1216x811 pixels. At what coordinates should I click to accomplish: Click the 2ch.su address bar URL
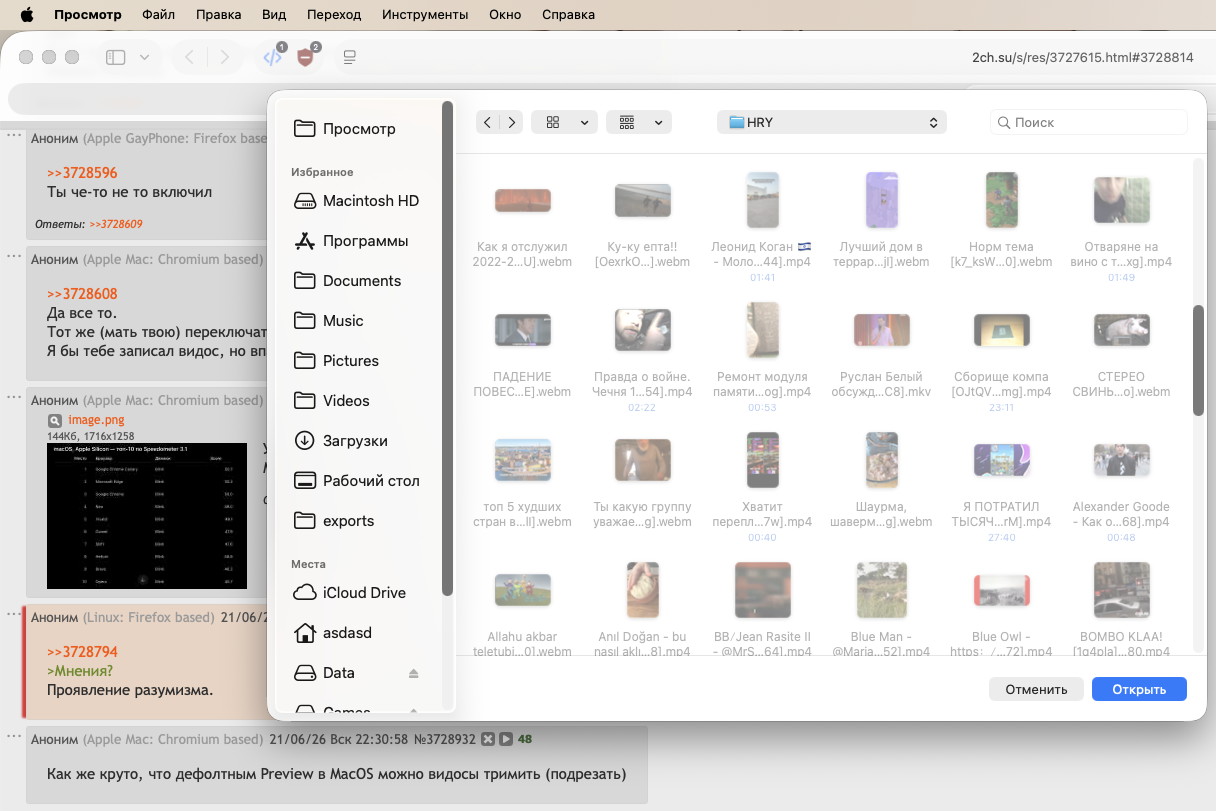[1082, 58]
